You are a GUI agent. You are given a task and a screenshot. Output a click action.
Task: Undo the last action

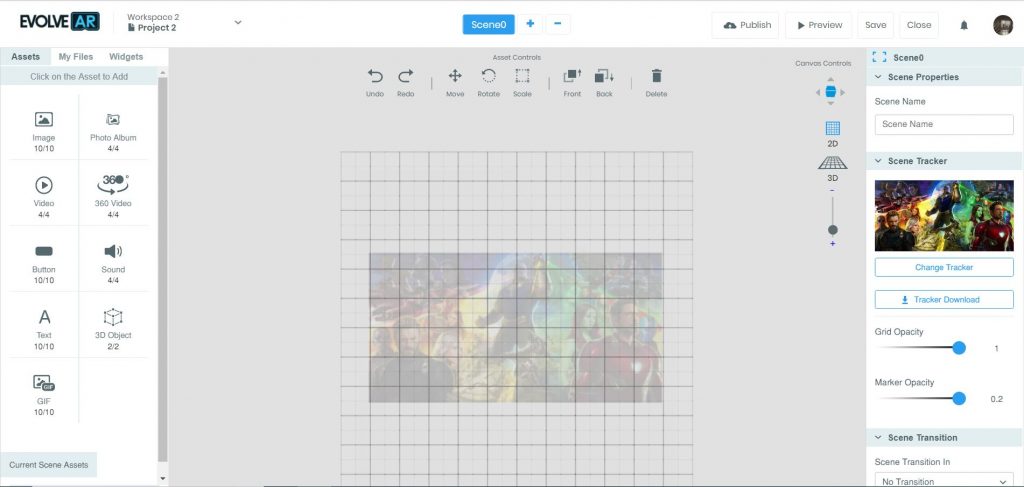[x=375, y=83]
